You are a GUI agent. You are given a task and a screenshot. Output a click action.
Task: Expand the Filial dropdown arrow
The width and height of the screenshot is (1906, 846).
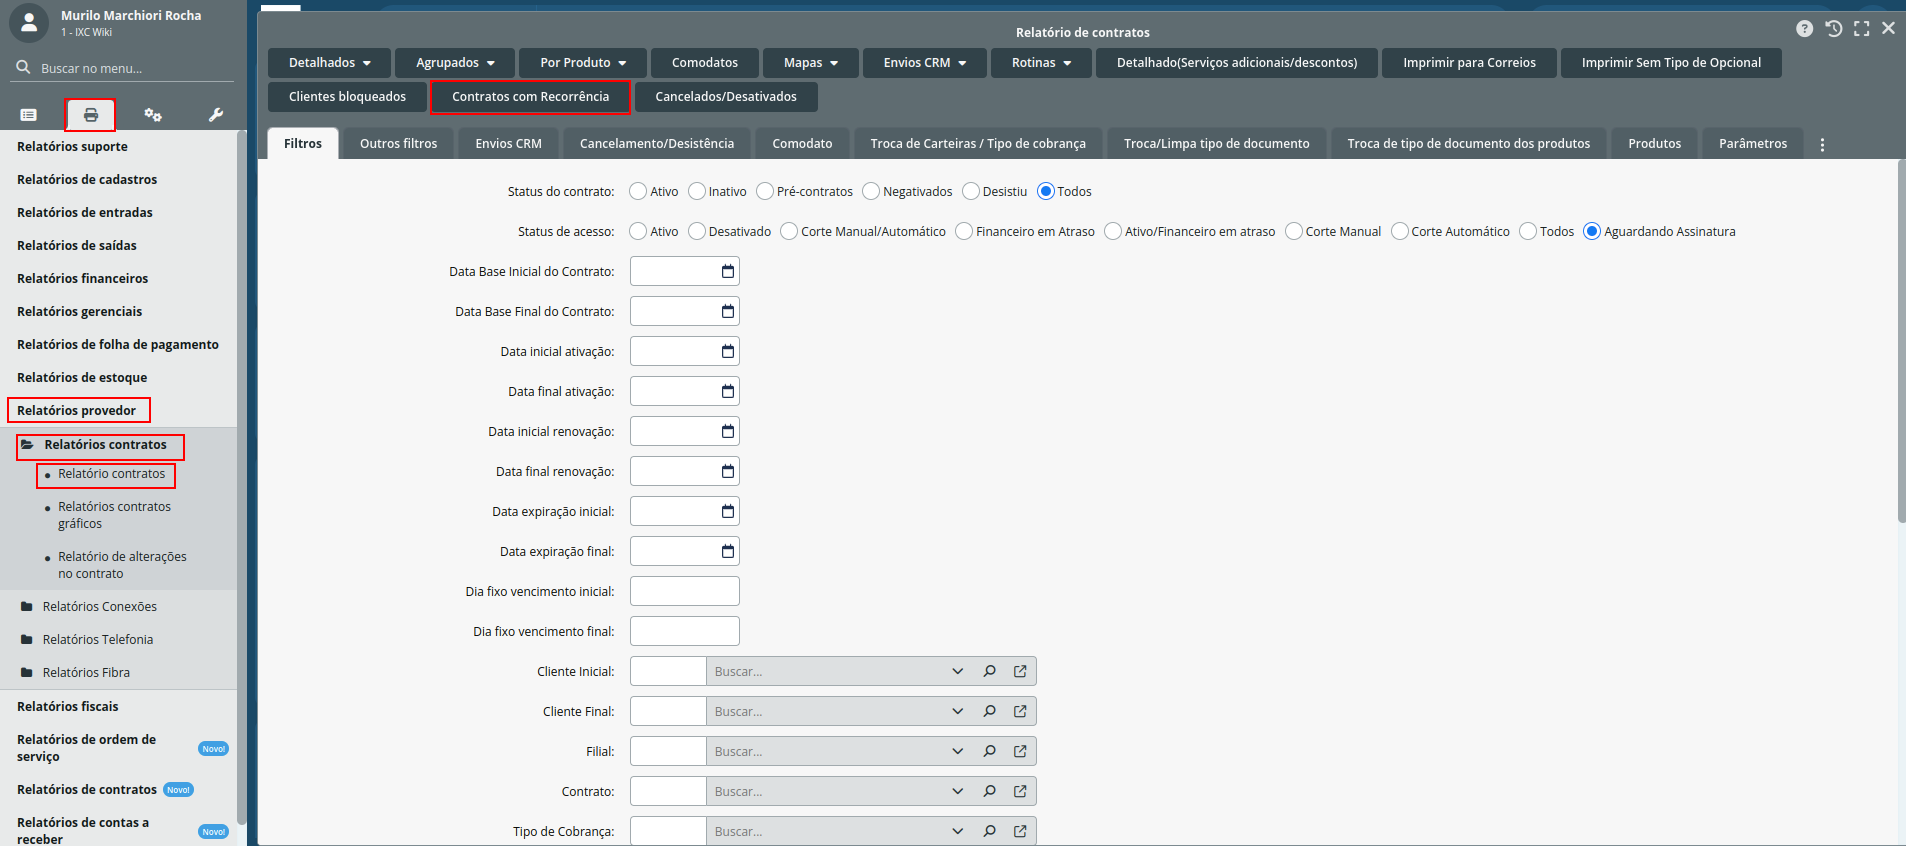(x=957, y=751)
